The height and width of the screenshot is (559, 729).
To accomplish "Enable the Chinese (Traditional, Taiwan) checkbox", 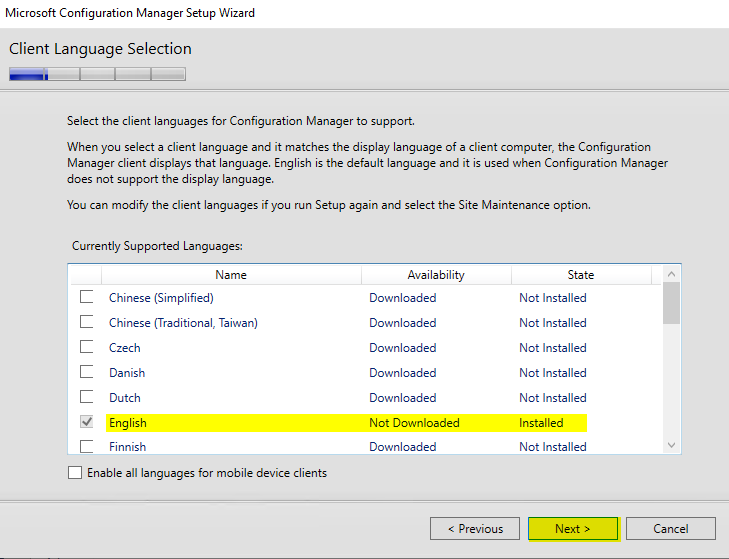I will tap(87, 322).
